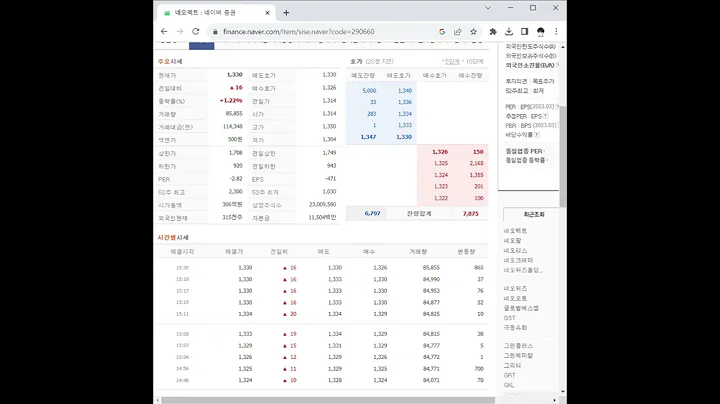Click scroll-up arrow of vertical scrollbar
Screen dimensions: 720x404
[x=563, y=47]
